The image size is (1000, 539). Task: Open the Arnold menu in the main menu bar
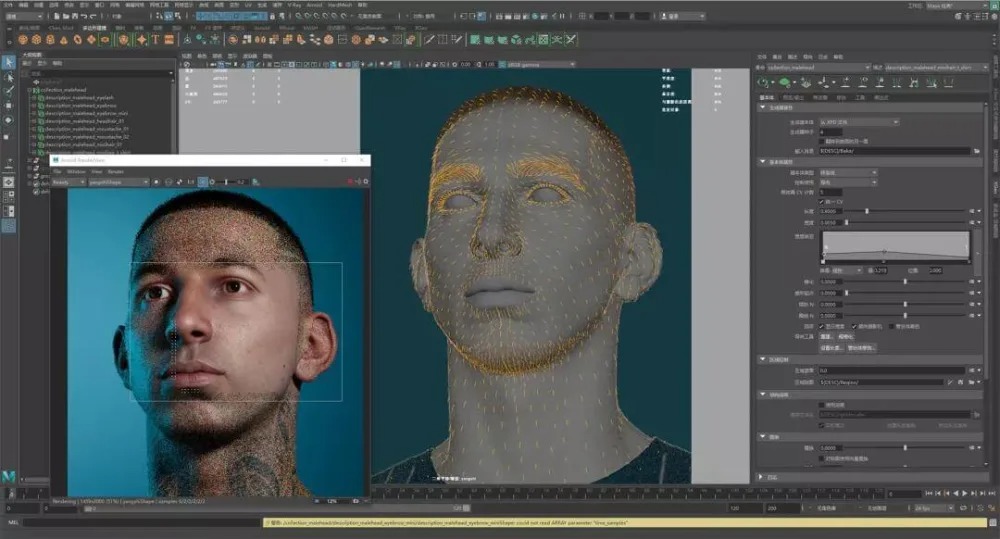(x=314, y=5)
